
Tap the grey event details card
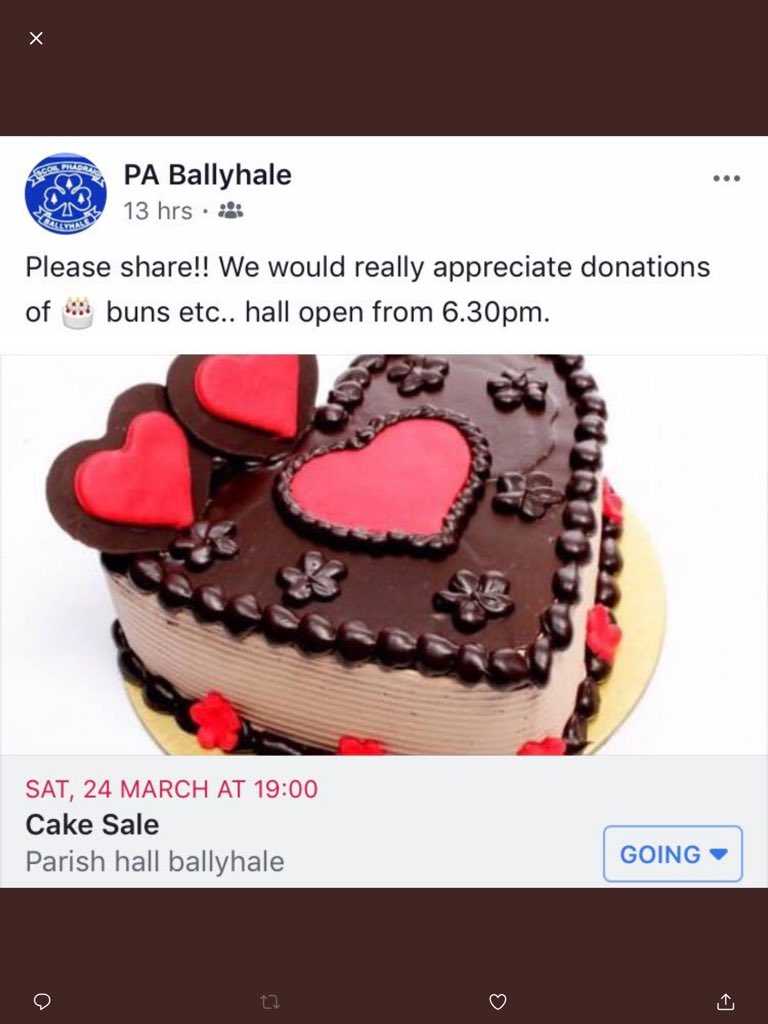[x=384, y=822]
